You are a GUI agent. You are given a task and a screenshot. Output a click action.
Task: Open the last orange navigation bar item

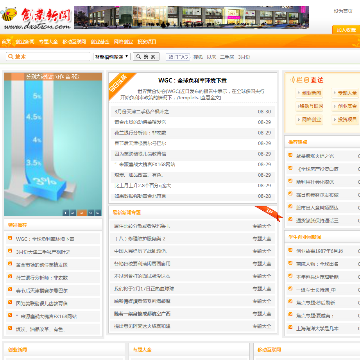147,42
